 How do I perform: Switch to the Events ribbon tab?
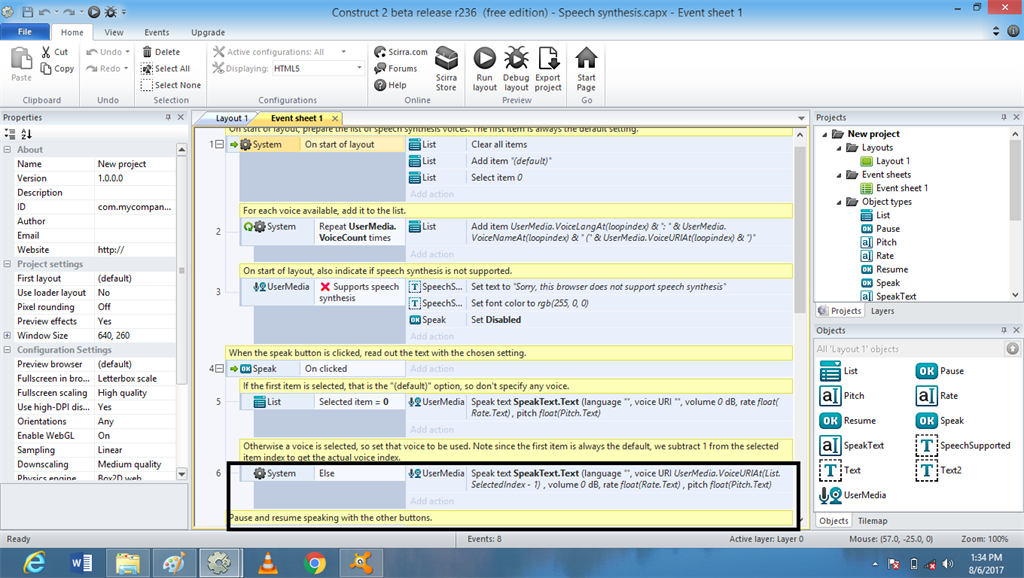click(157, 32)
